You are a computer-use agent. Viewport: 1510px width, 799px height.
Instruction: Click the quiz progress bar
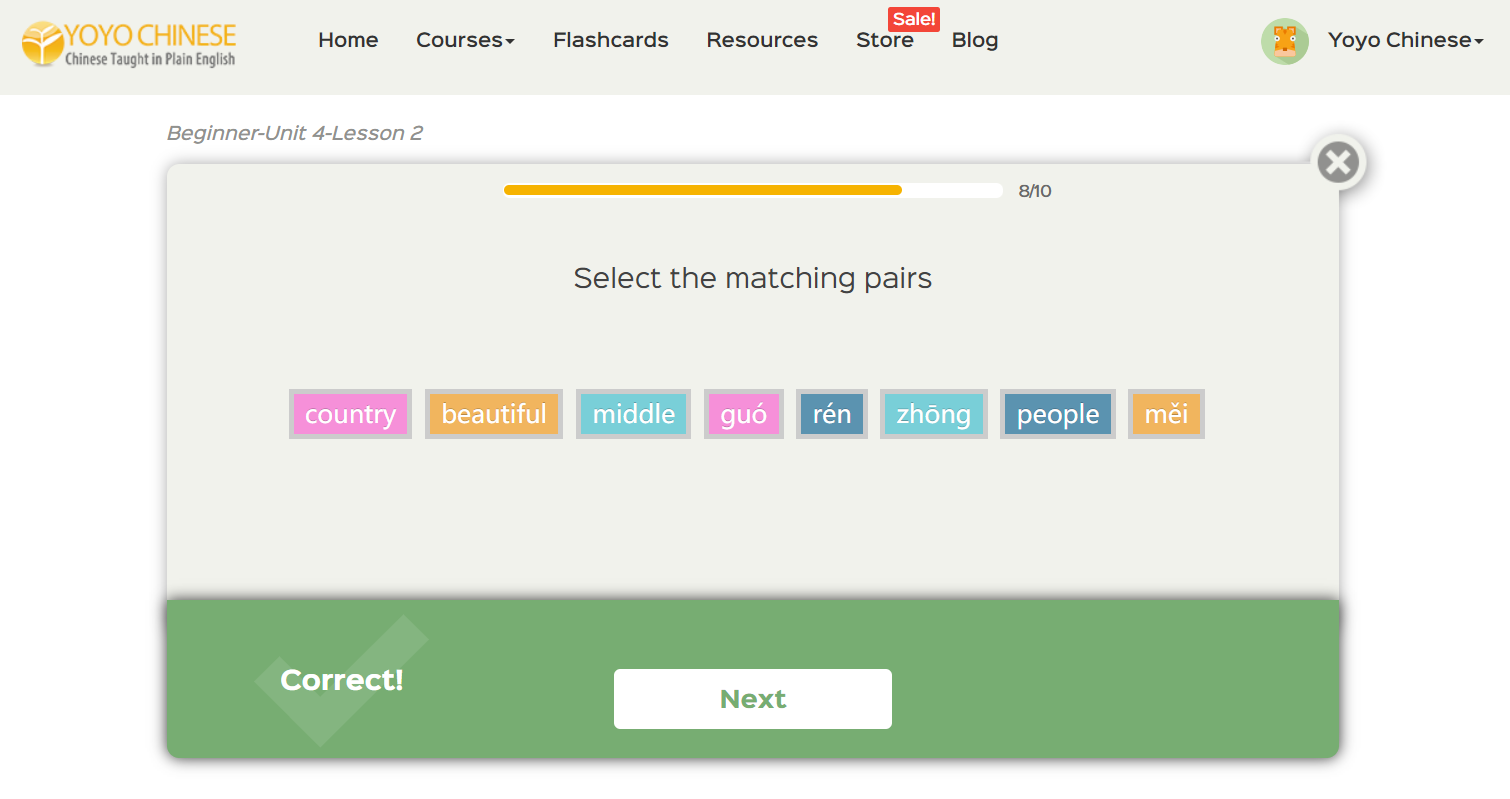click(x=752, y=191)
